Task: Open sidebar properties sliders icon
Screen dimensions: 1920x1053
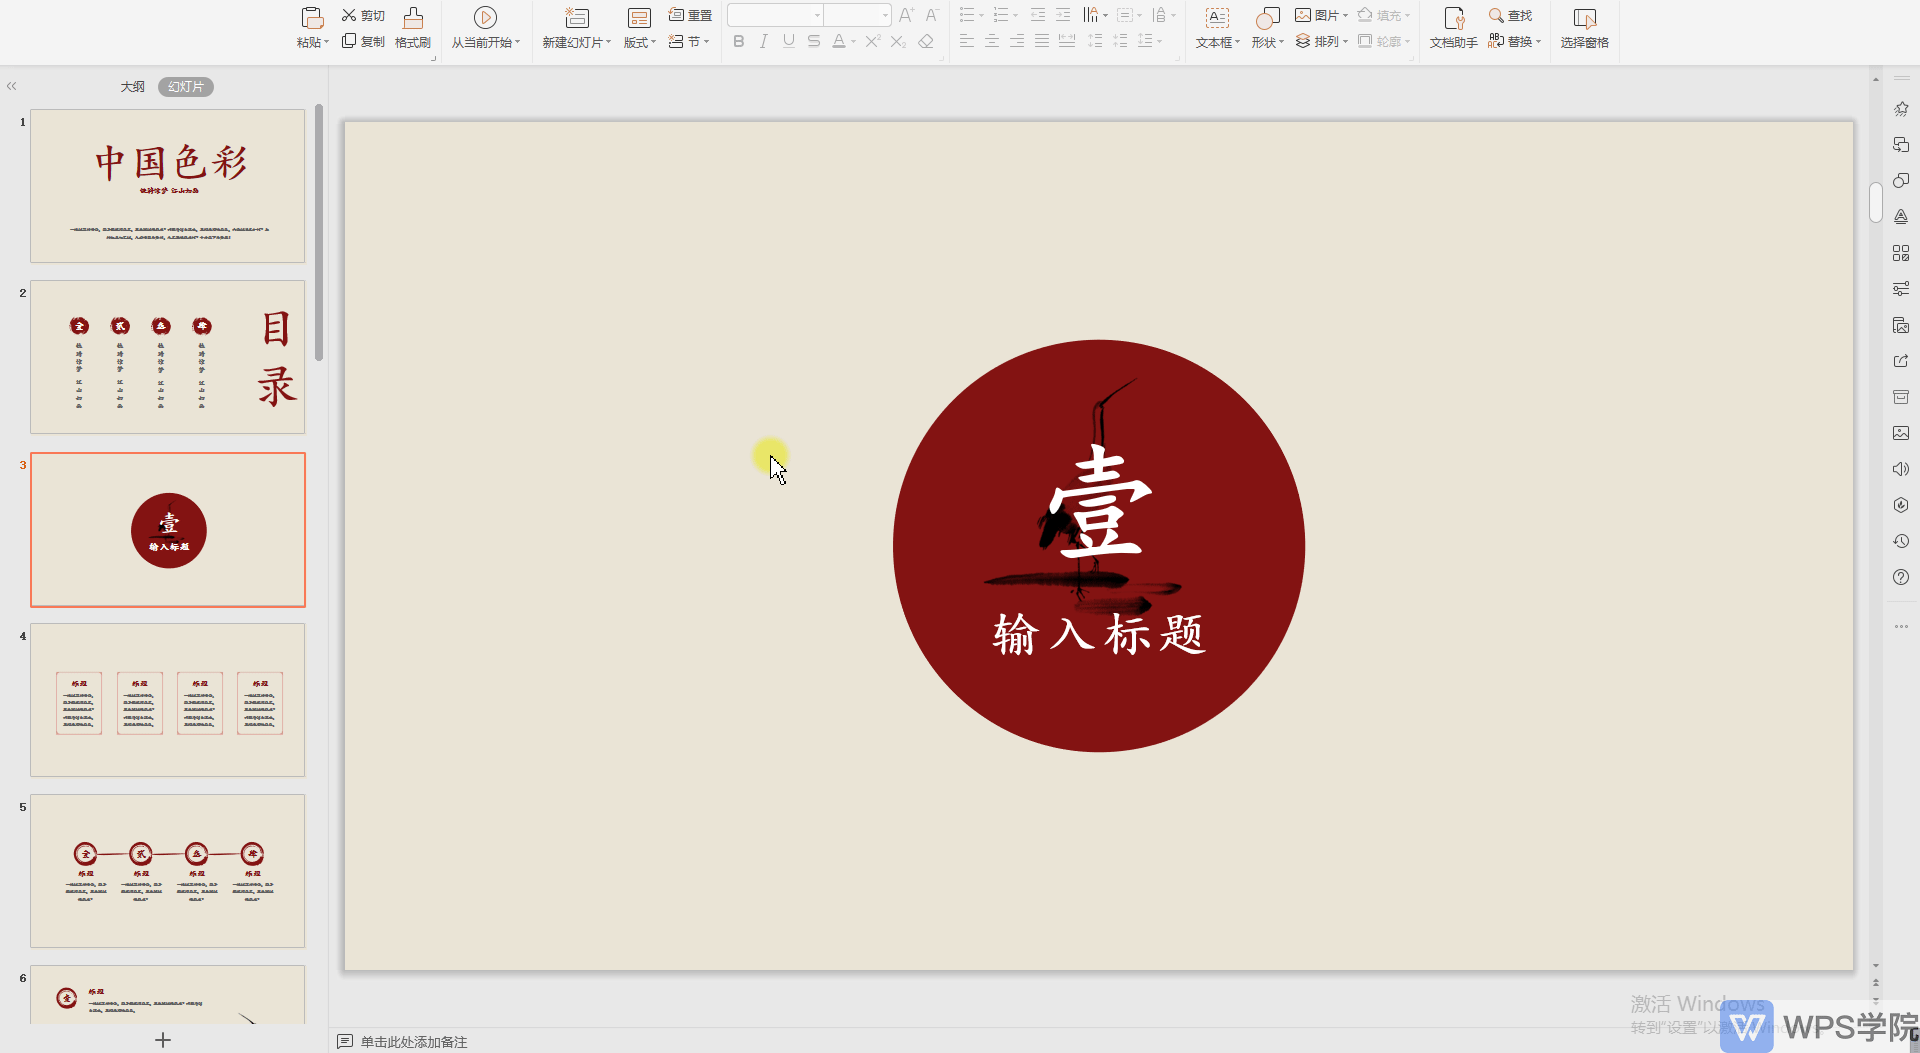Action: (x=1901, y=289)
